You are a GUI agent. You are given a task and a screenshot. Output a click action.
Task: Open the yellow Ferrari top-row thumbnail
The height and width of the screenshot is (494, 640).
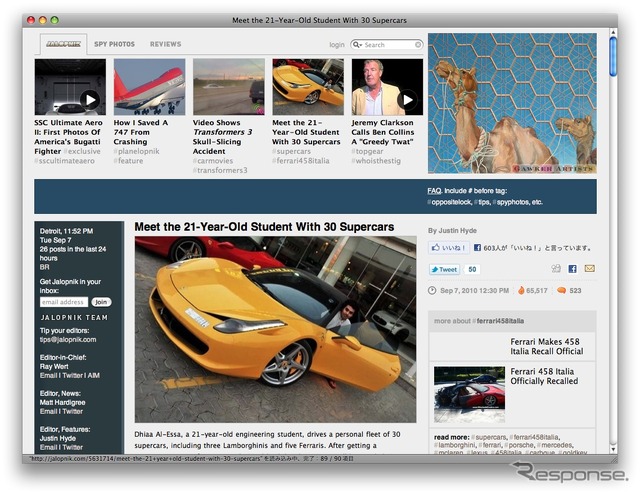tap(308, 87)
